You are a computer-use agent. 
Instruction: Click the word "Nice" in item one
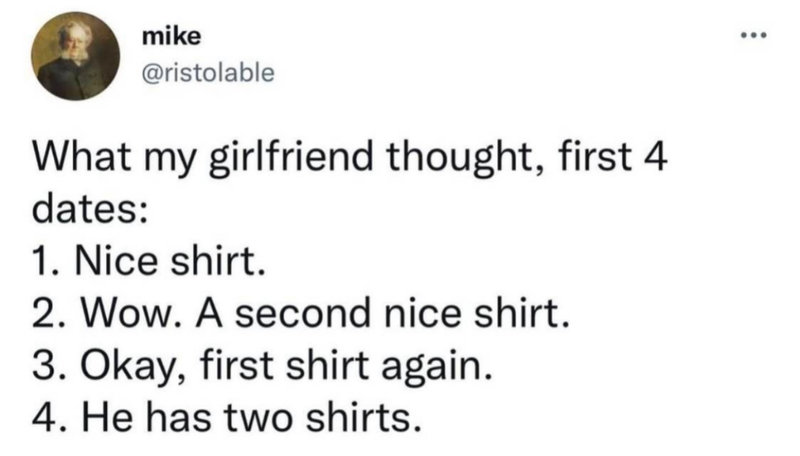pos(111,265)
